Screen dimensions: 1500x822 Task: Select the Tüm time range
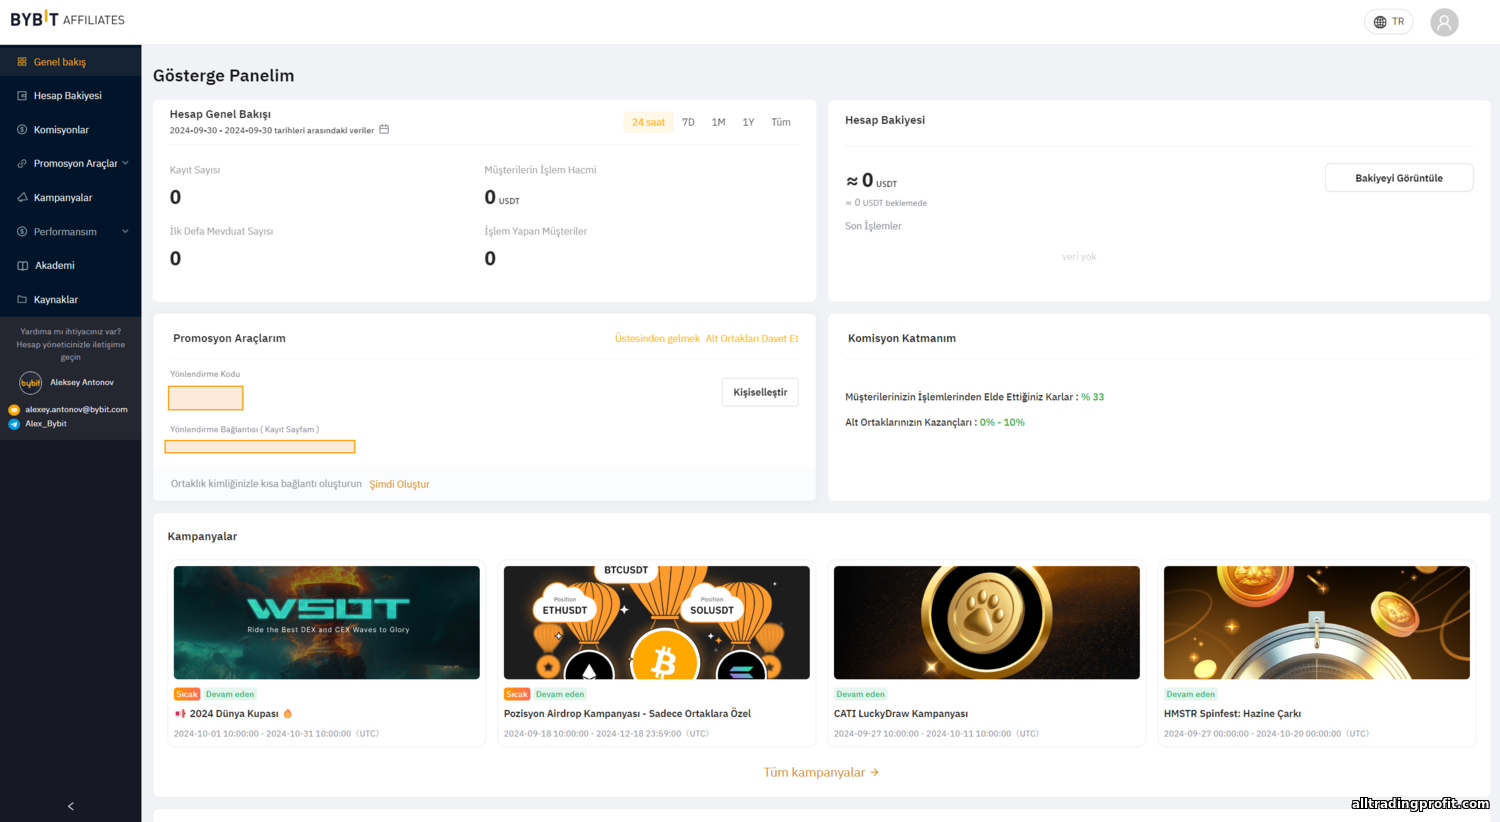tap(781, 122)
